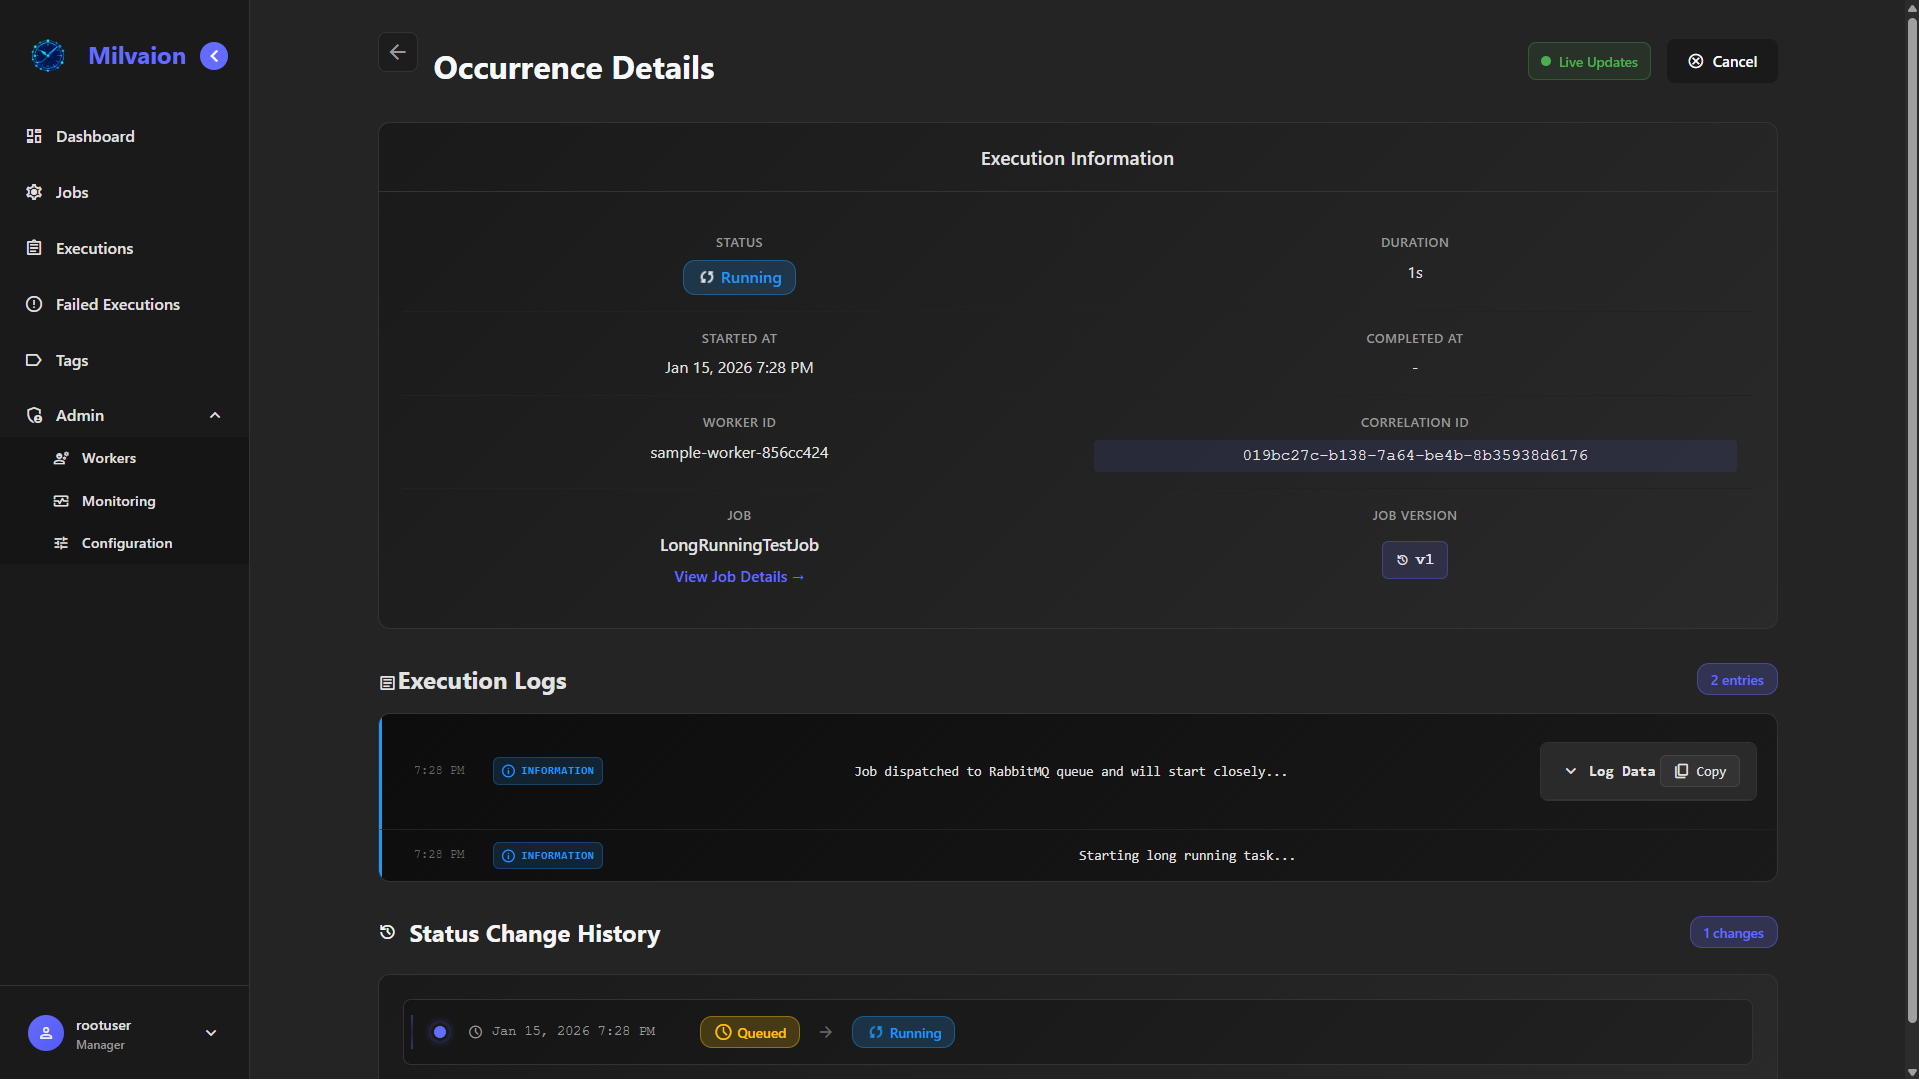Screen dimensions: 1919x1079
Task: Expand the Log Data section
Action: click(1609, 771)
